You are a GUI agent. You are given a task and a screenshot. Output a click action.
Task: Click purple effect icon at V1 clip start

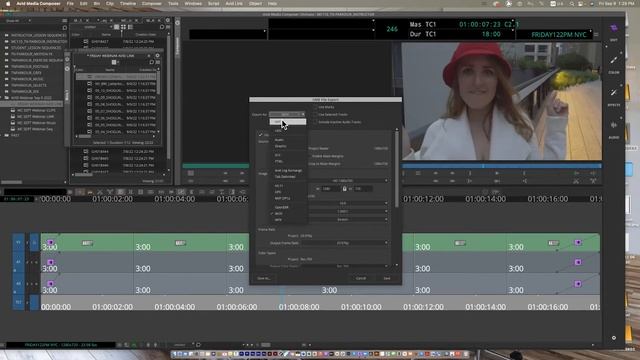tap(50, 242)
